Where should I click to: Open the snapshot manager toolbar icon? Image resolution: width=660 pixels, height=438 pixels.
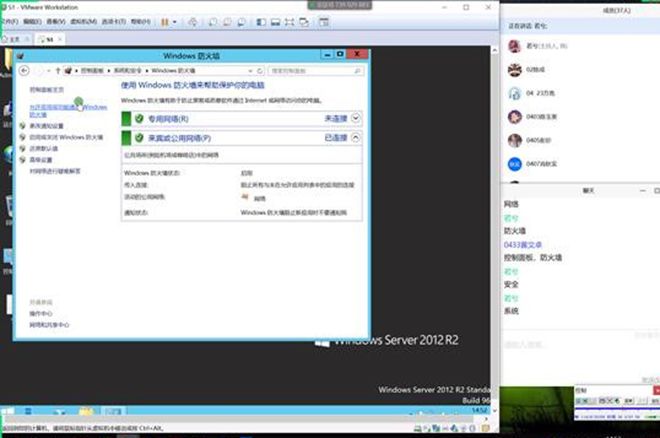click(242, 22)
